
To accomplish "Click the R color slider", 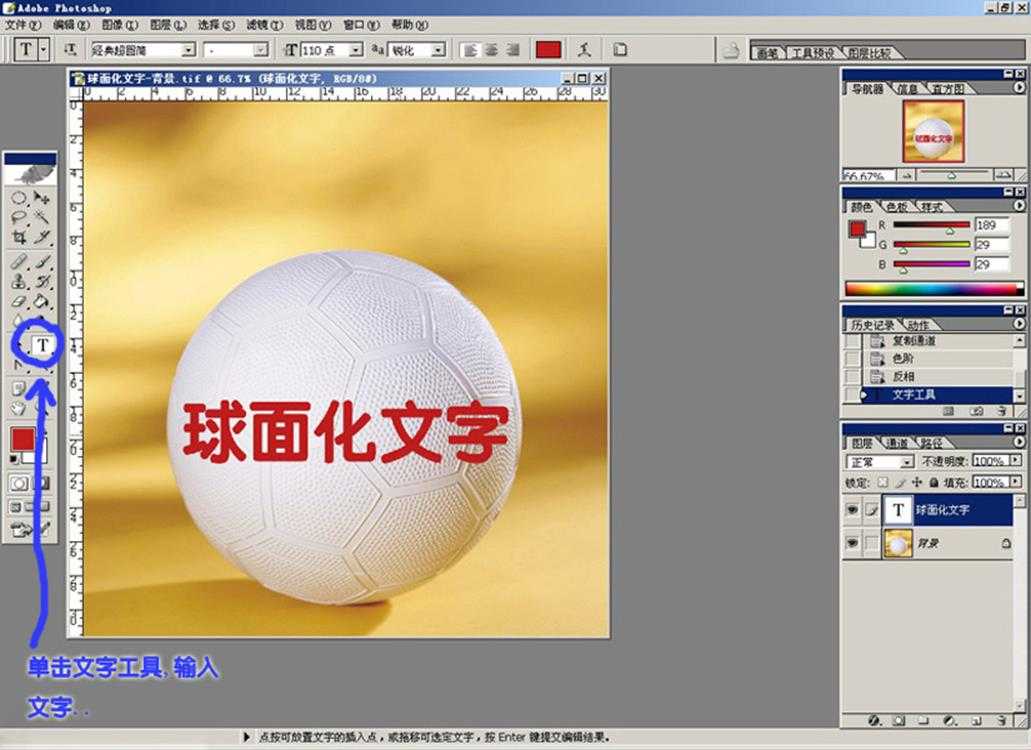I will tap(931, 225).
